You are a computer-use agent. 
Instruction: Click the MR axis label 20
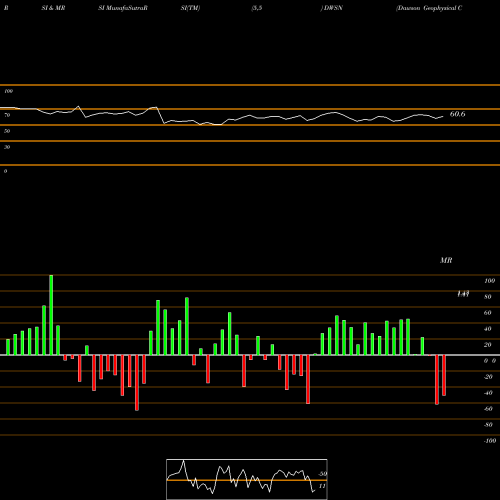point(488,345)
